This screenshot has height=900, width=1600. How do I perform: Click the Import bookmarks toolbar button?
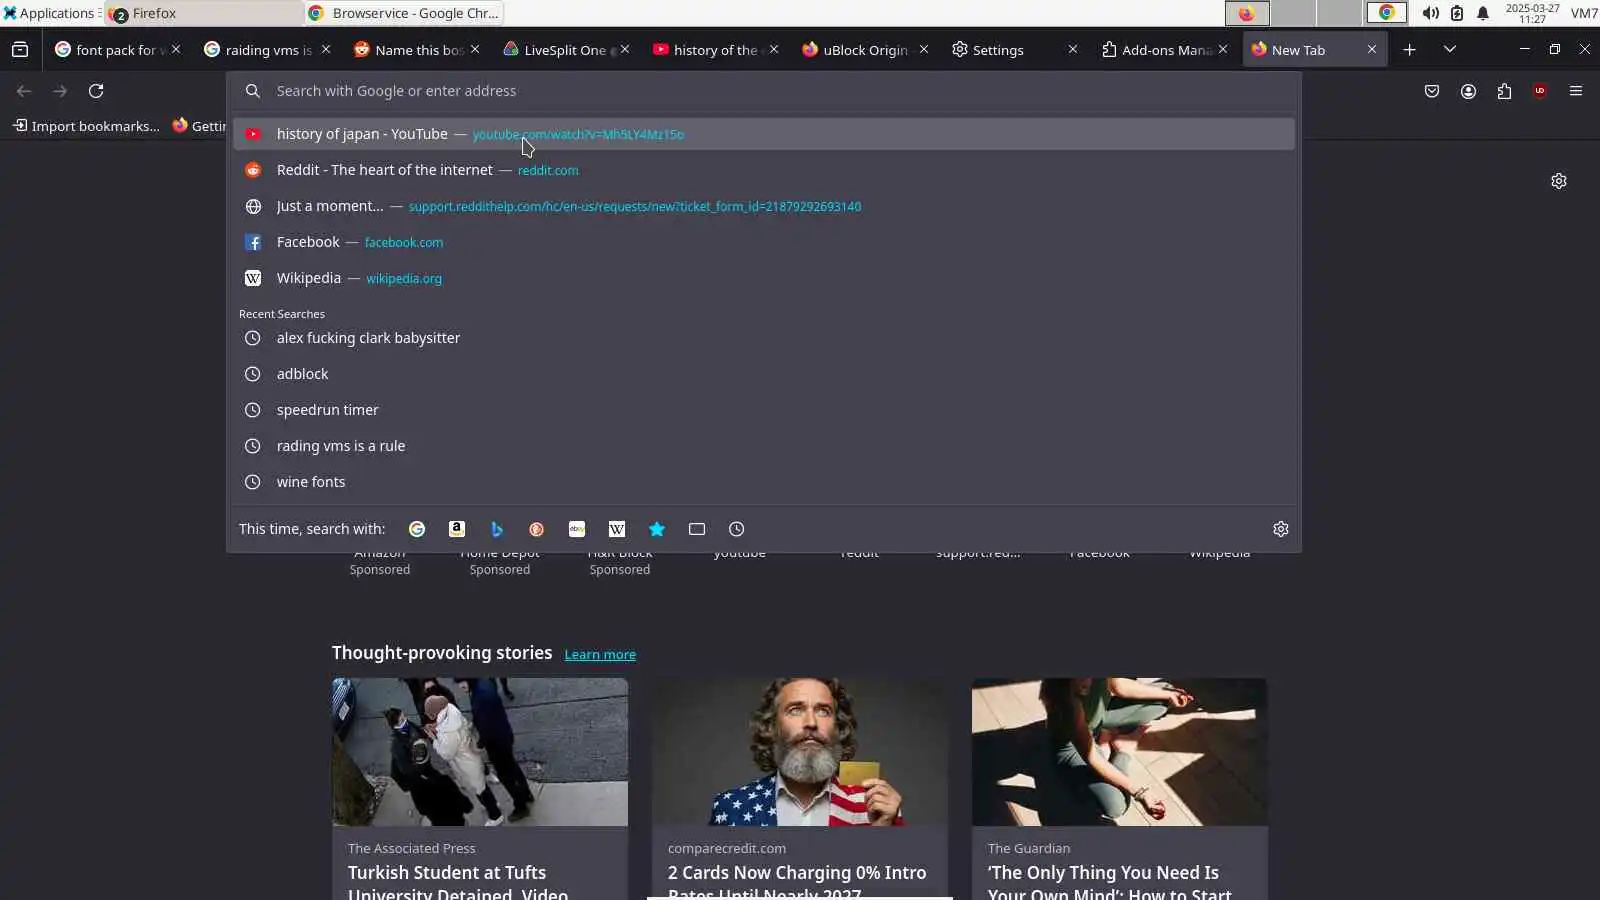(x=86, y=126)
